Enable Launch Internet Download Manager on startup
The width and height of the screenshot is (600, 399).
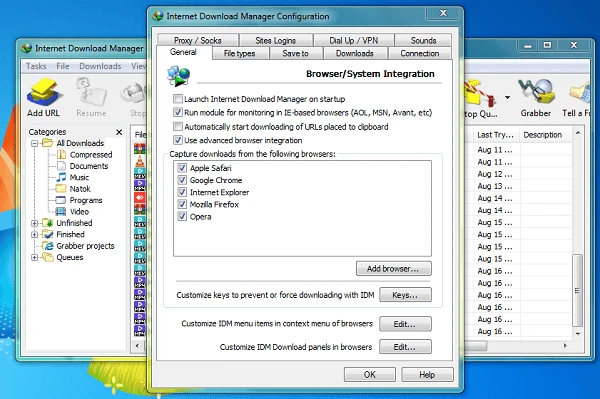[178, 99]
